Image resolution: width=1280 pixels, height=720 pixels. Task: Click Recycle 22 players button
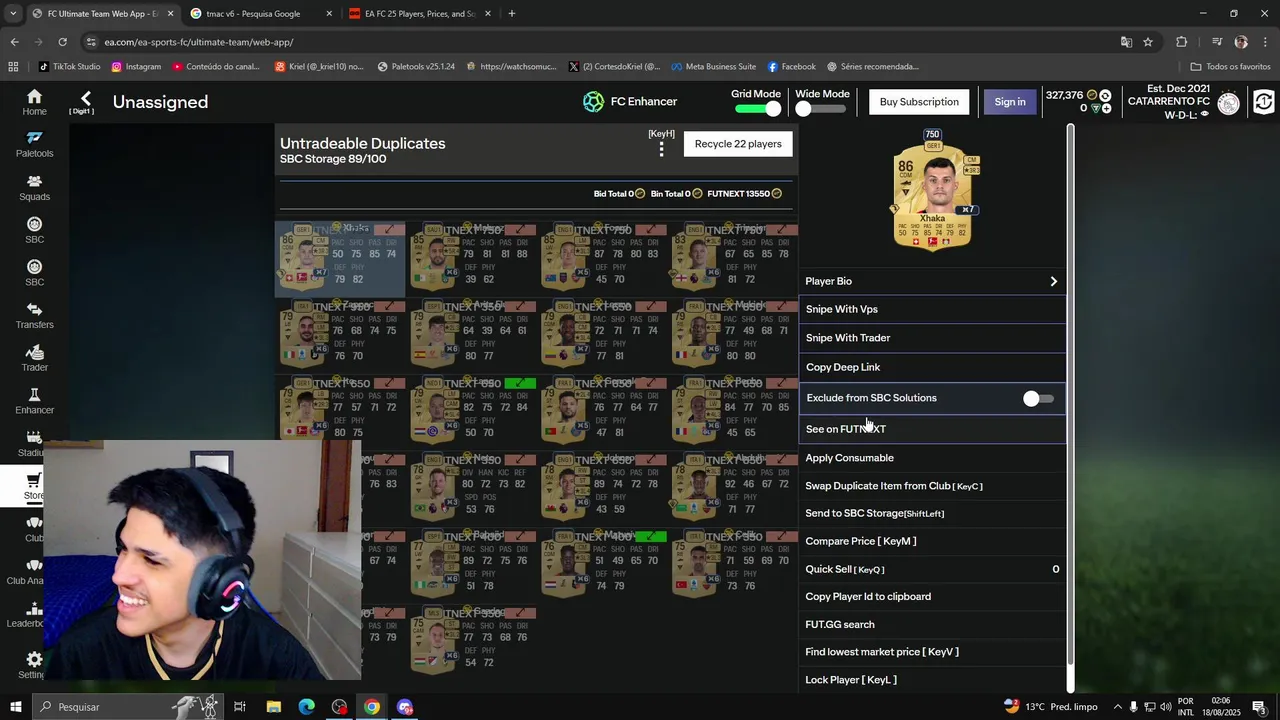click(x=738, y=144)
